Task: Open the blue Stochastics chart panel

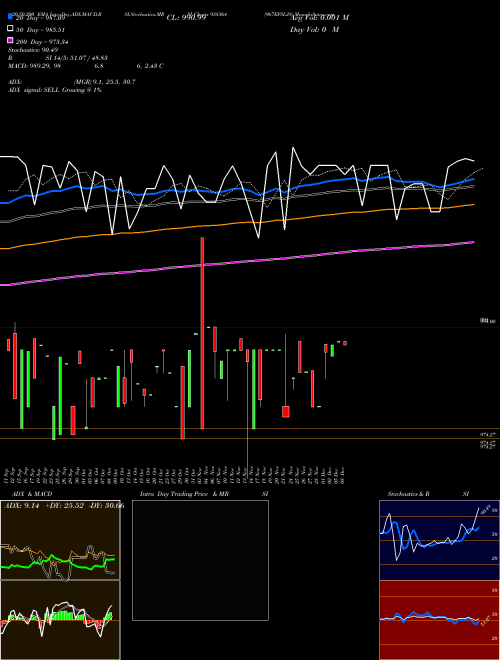Action: point(439,540)
